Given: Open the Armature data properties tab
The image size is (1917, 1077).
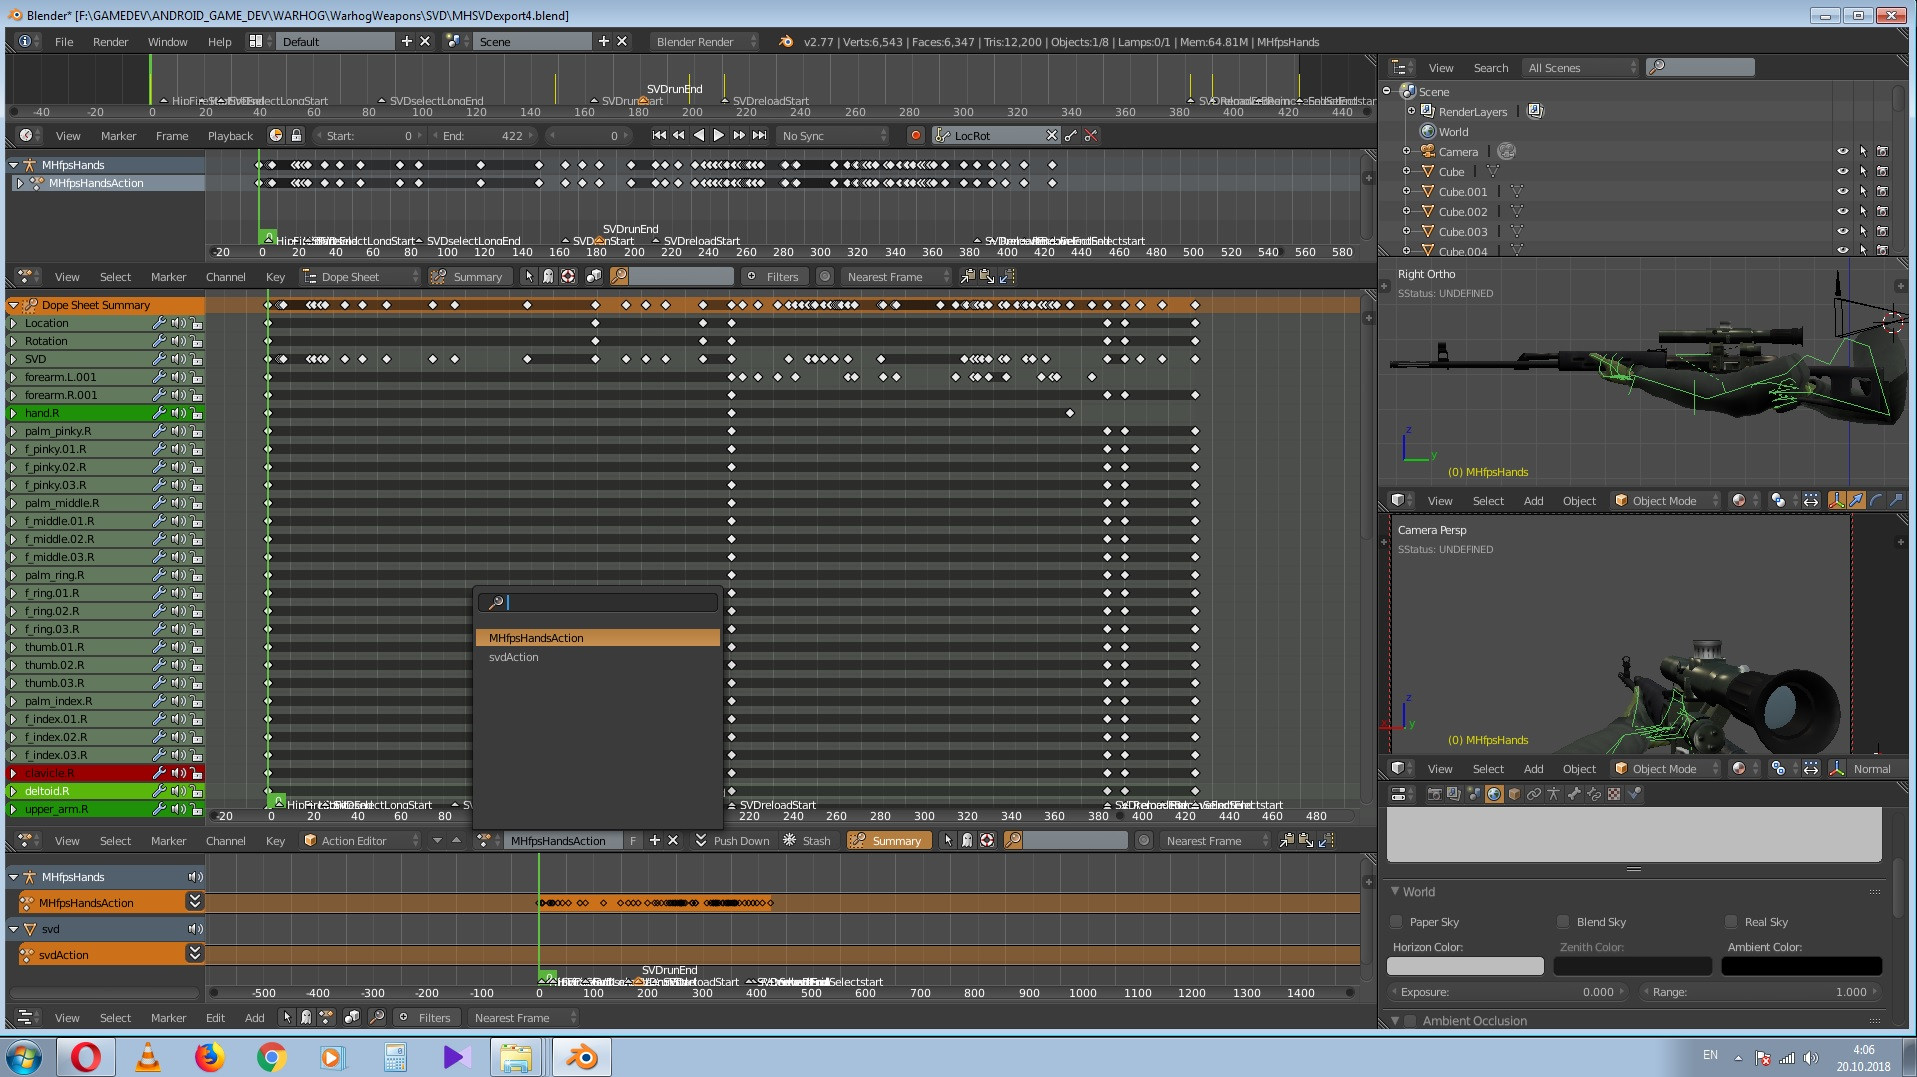Looking at the screenshot, I should 1554,794.
